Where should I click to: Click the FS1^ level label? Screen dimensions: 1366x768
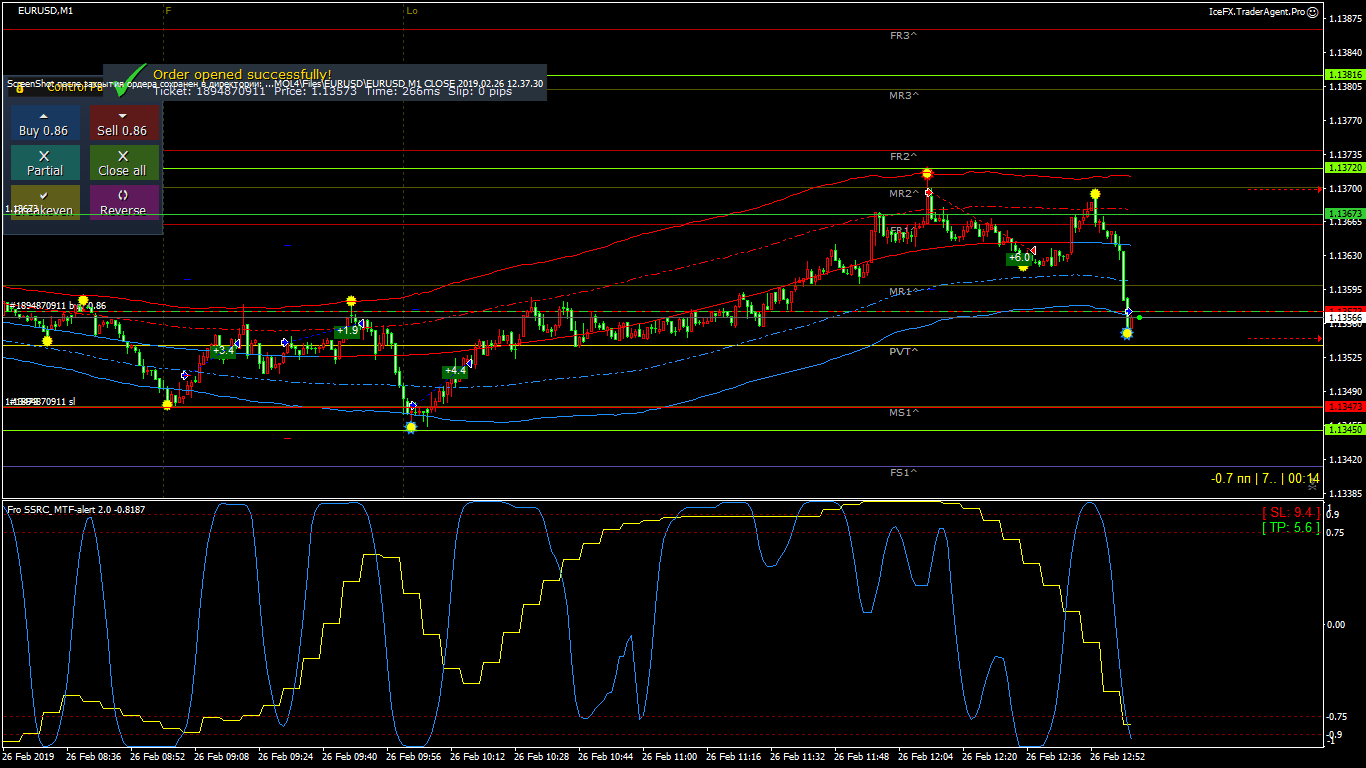pos(904,472)
